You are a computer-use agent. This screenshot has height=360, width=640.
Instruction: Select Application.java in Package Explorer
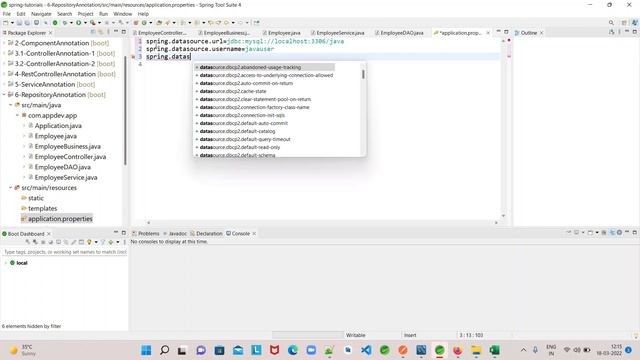pos(58,126)
